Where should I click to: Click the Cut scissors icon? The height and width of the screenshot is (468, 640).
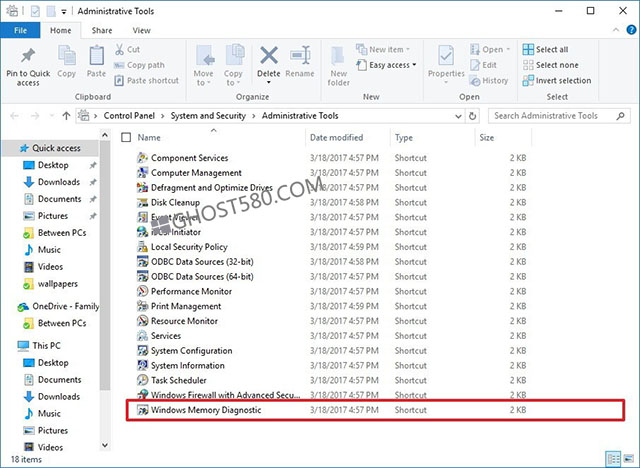click(119, 49)
